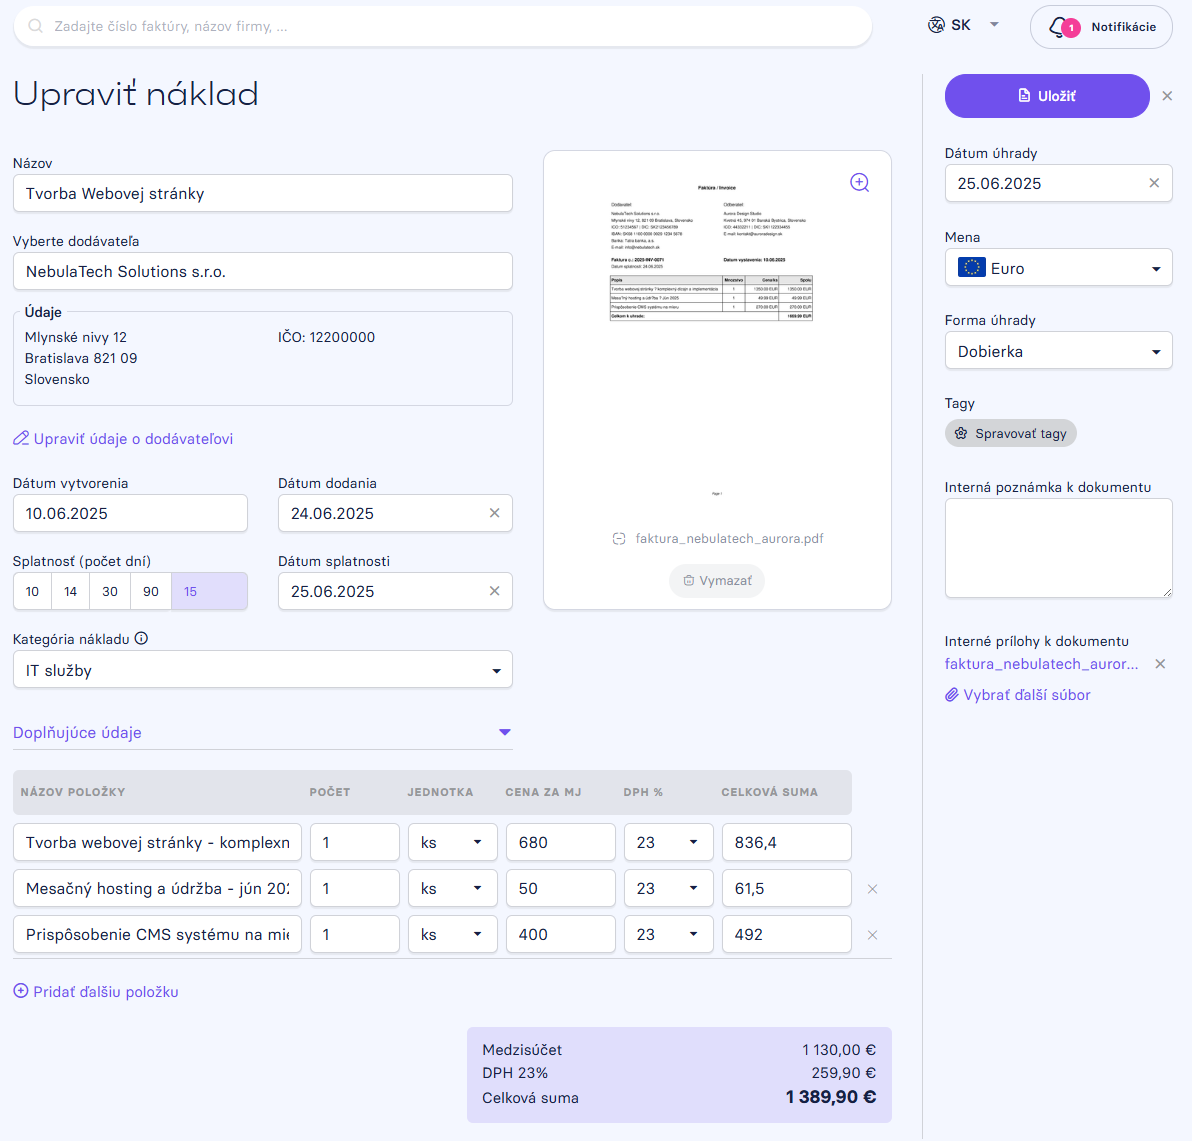The image size is (1192, 1141).
Task: Click the invoice search field
Action: pos(443,27)
